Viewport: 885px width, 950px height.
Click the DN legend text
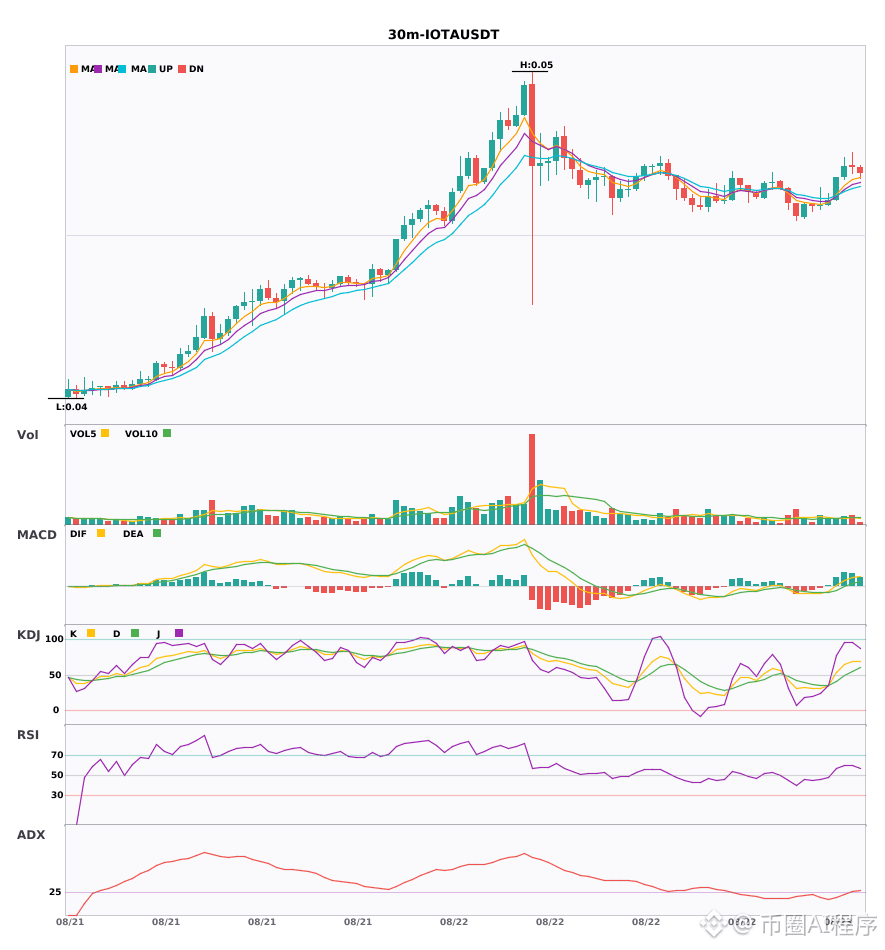(x=196, y=69)
